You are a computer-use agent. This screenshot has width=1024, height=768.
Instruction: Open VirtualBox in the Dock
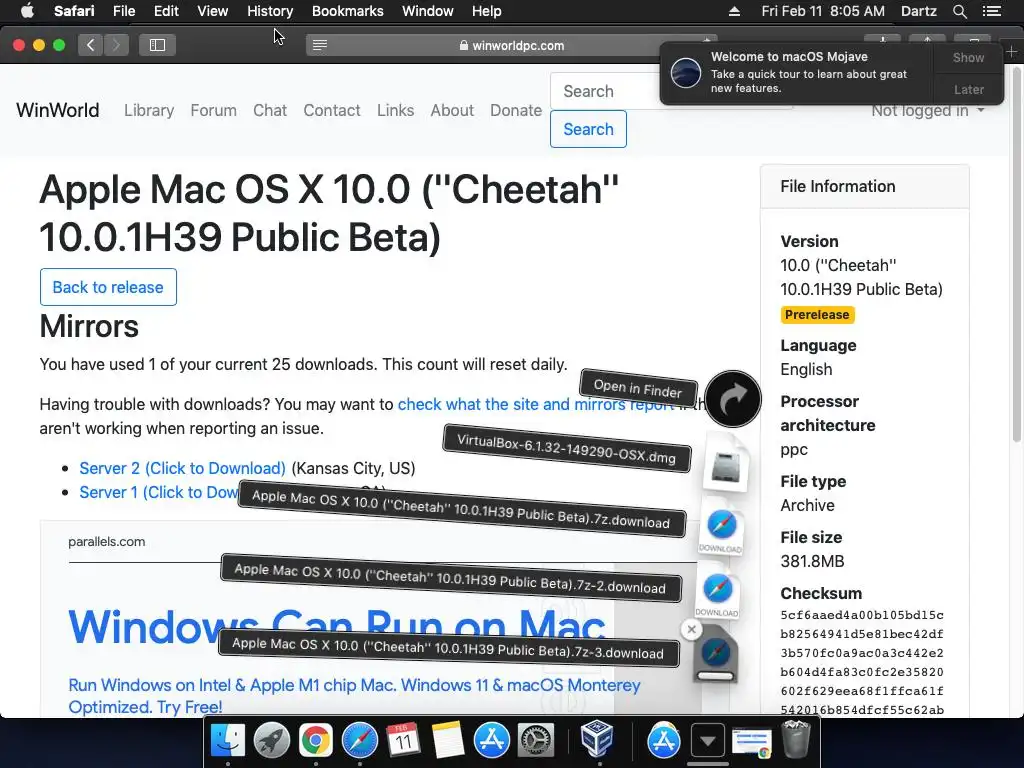click(x=597, y=739)
